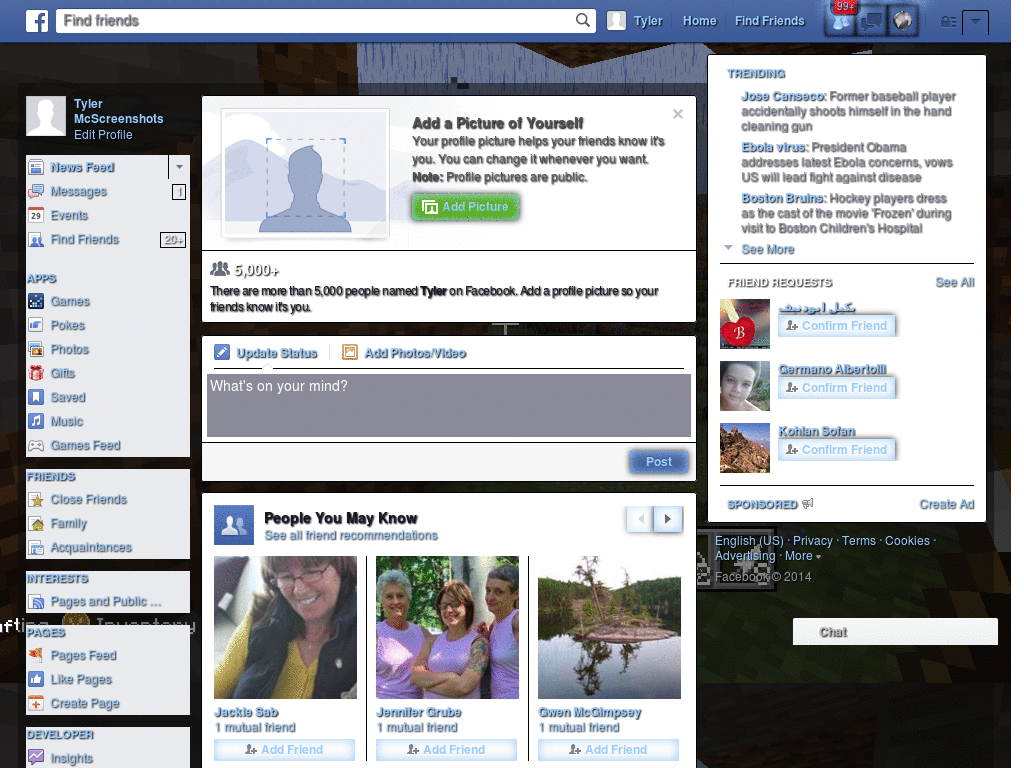Click the green Add Picture button
Viewport: 1024px width, 768px height.
pyautogui.click(x=465, y=206)
